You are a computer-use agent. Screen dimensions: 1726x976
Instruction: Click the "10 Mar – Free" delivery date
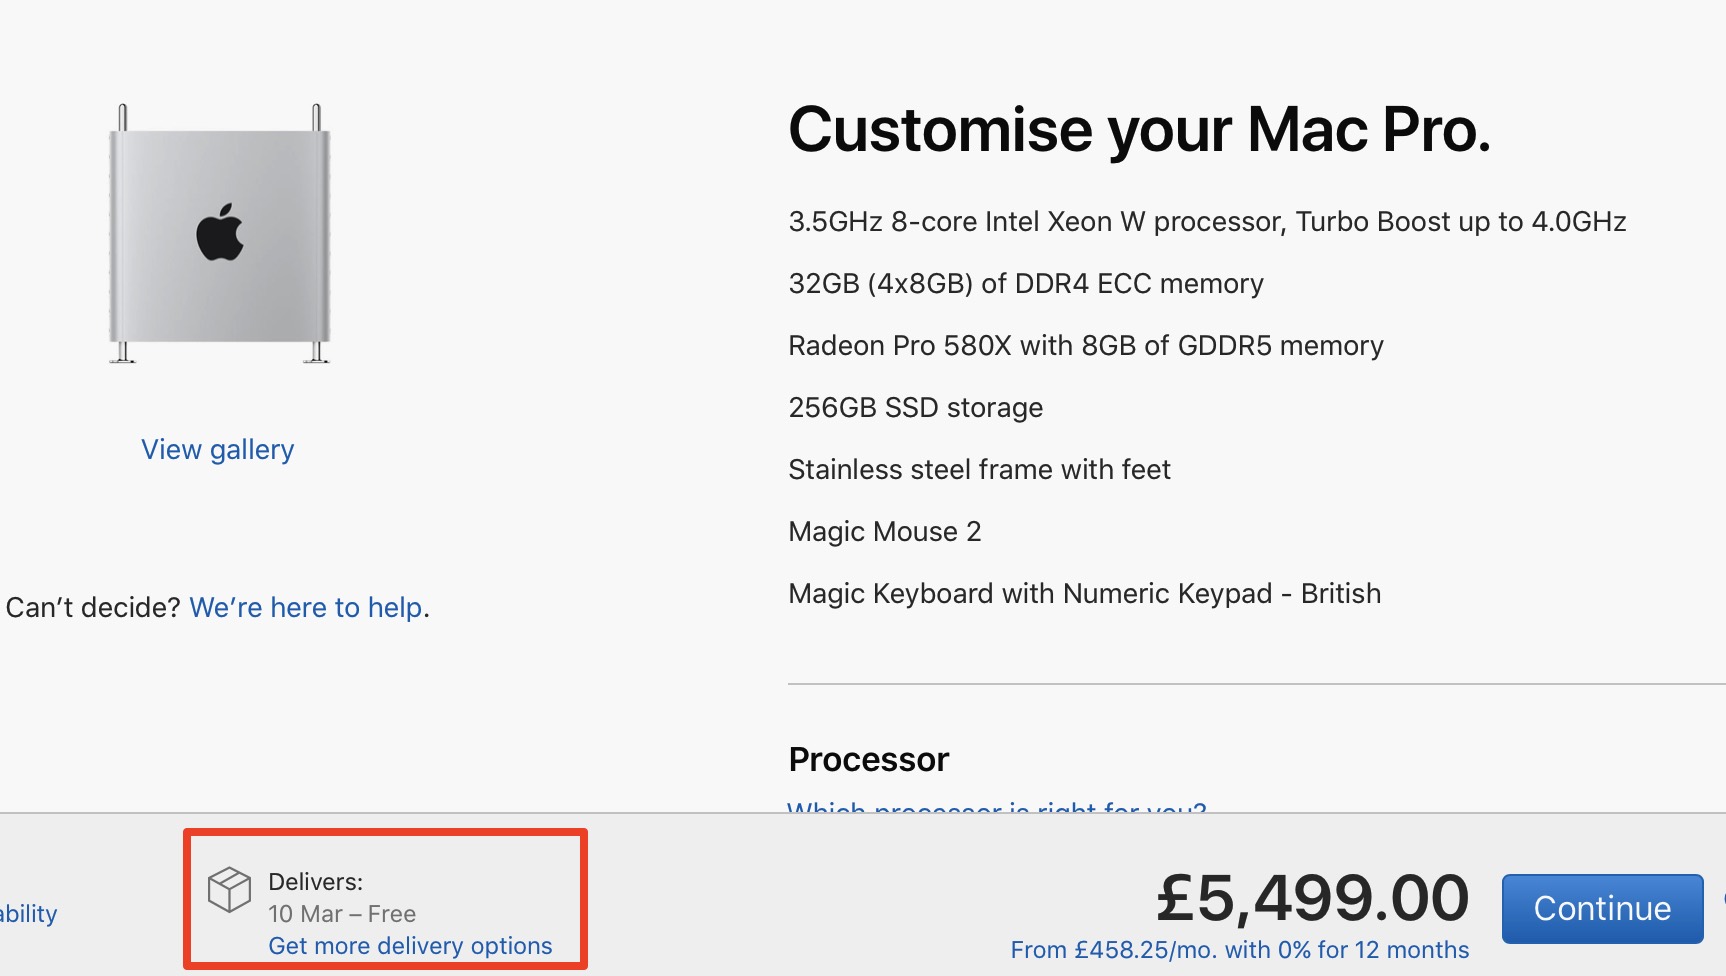point(342,914)
